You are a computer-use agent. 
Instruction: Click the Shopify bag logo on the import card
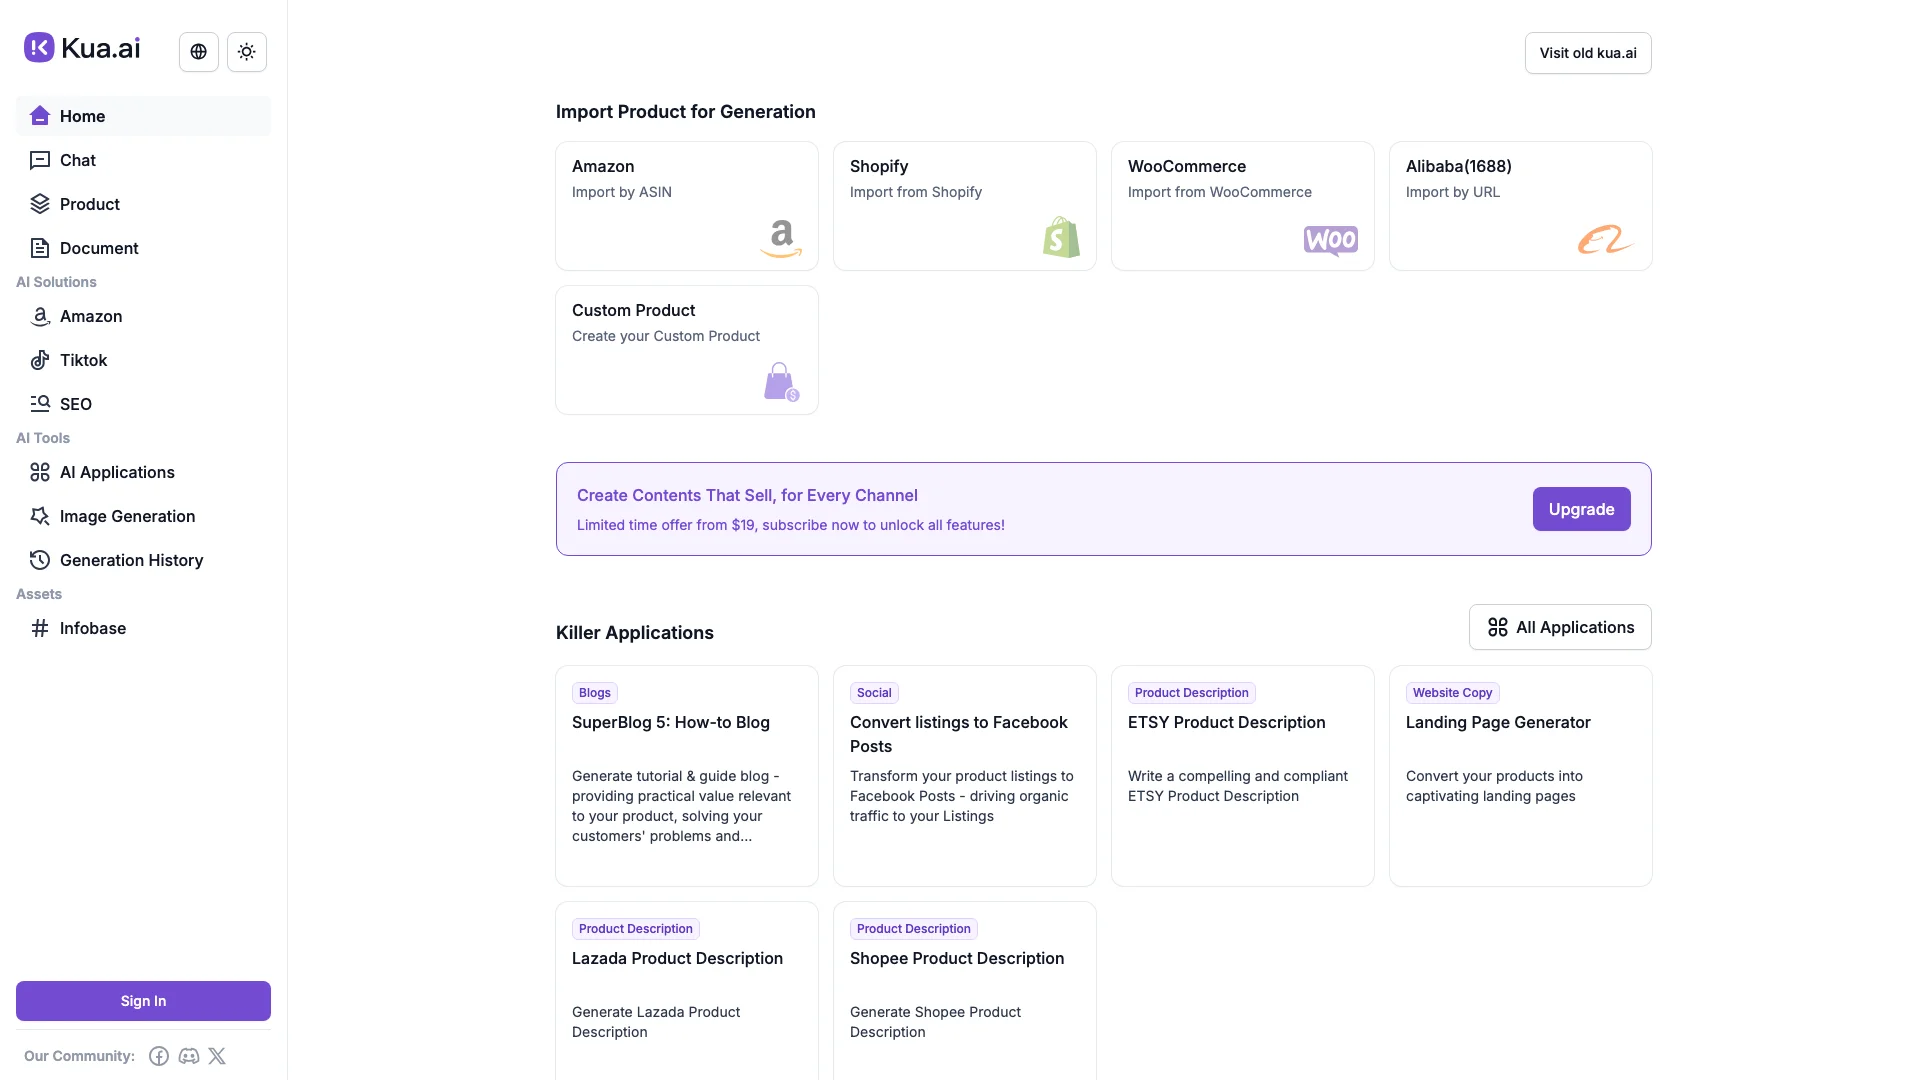[1061, 238]
